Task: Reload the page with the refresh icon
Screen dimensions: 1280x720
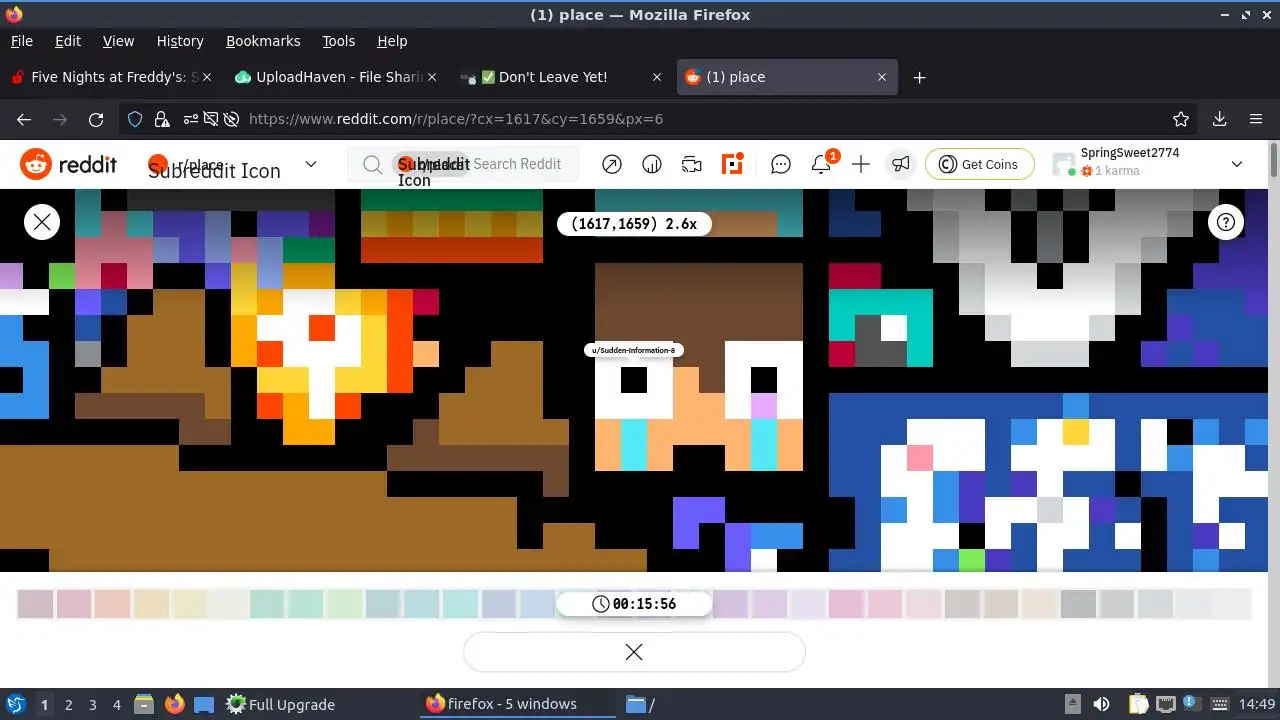Action: coord(96,119)
